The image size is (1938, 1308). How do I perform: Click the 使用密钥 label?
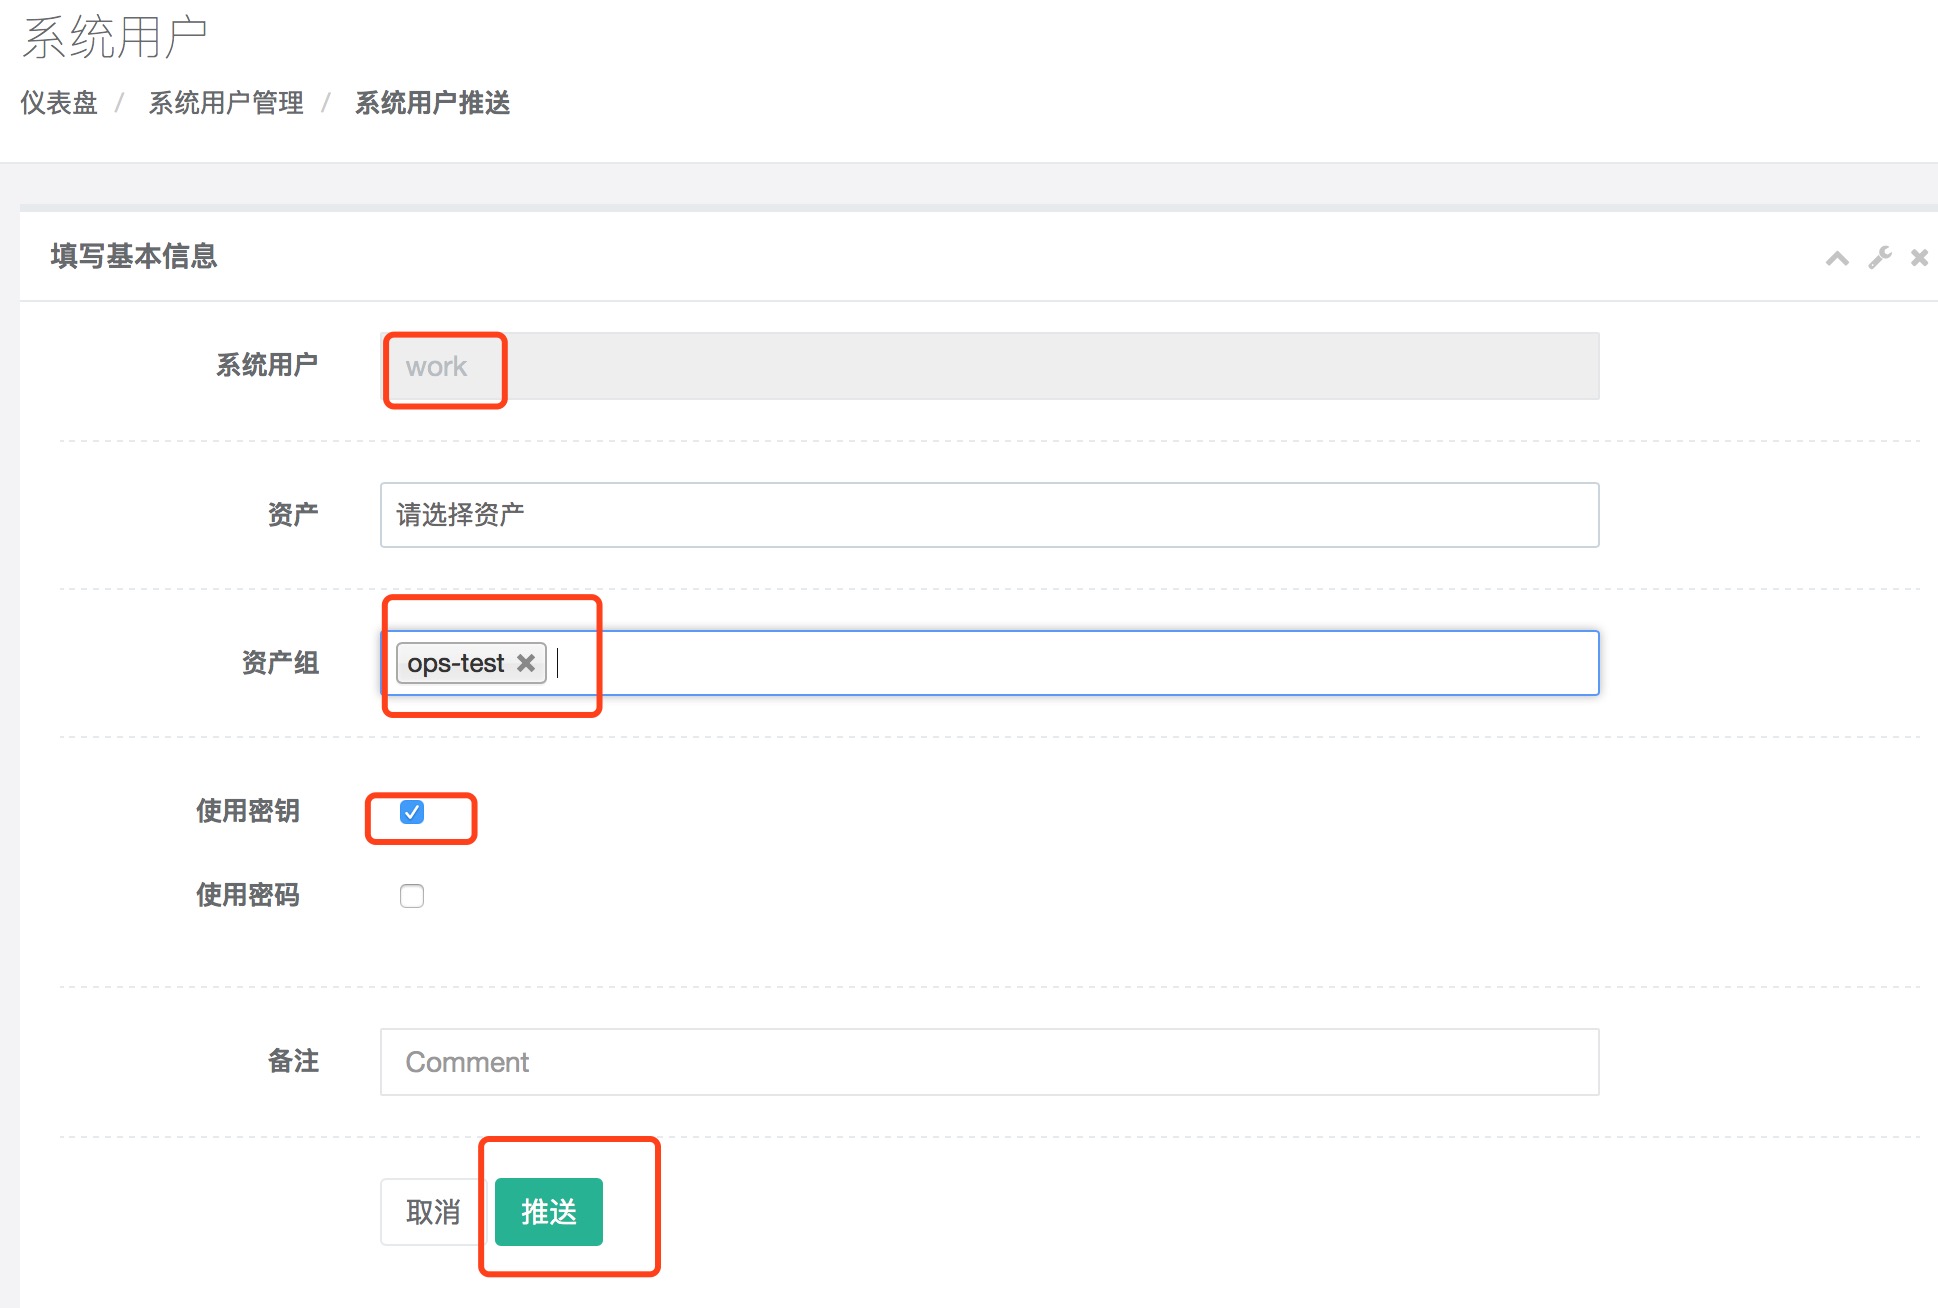pos(247,811)
